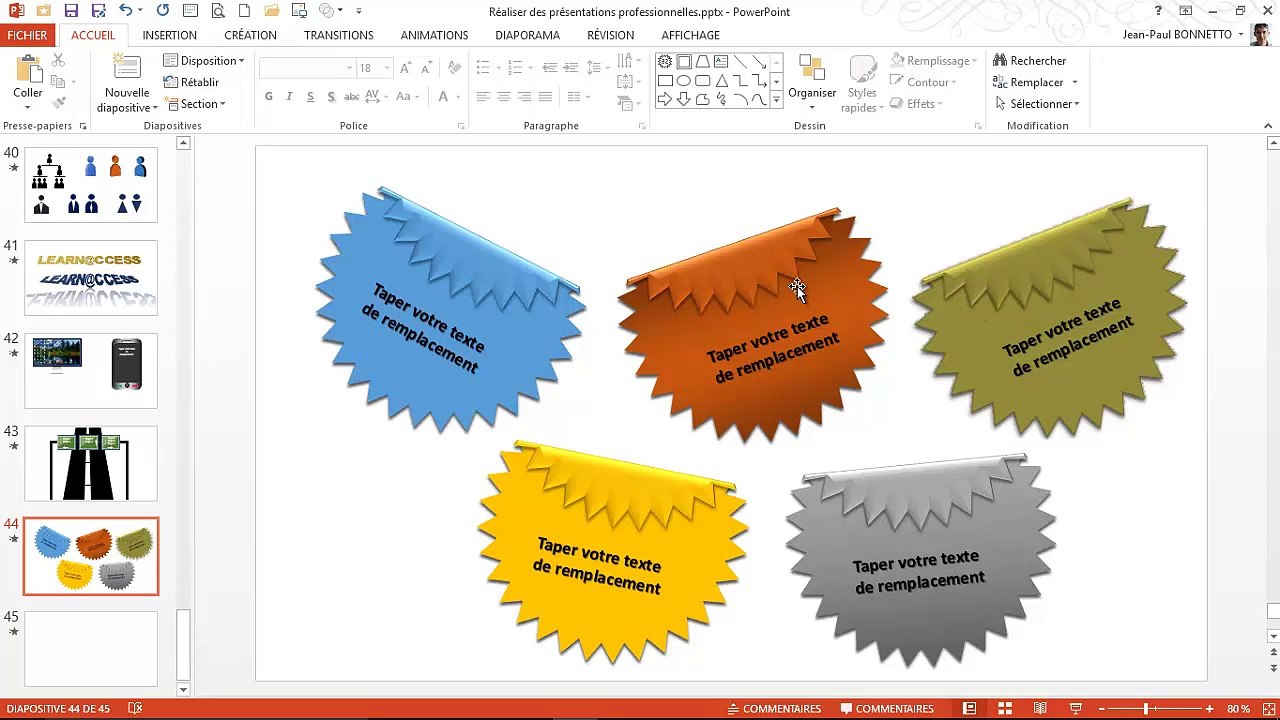This screenshot has width=1280, height=720.
Task: Toggle justify text alignment
Action: [545, 96]
